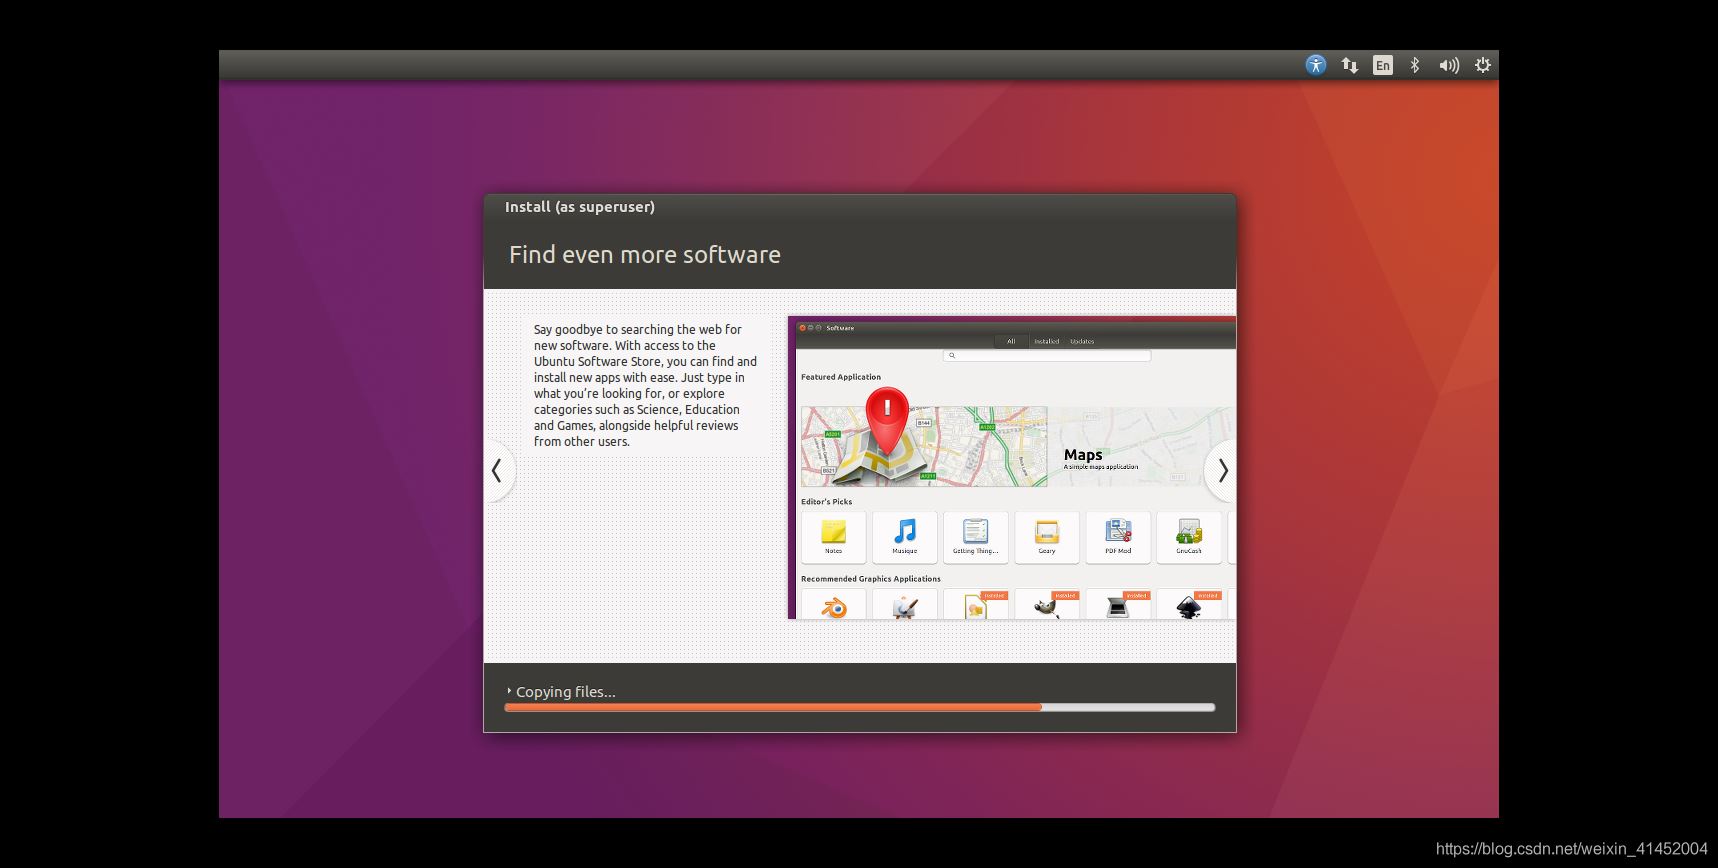
Task: Switch to the Installed tab
Action: click(x=1046, y=341)
